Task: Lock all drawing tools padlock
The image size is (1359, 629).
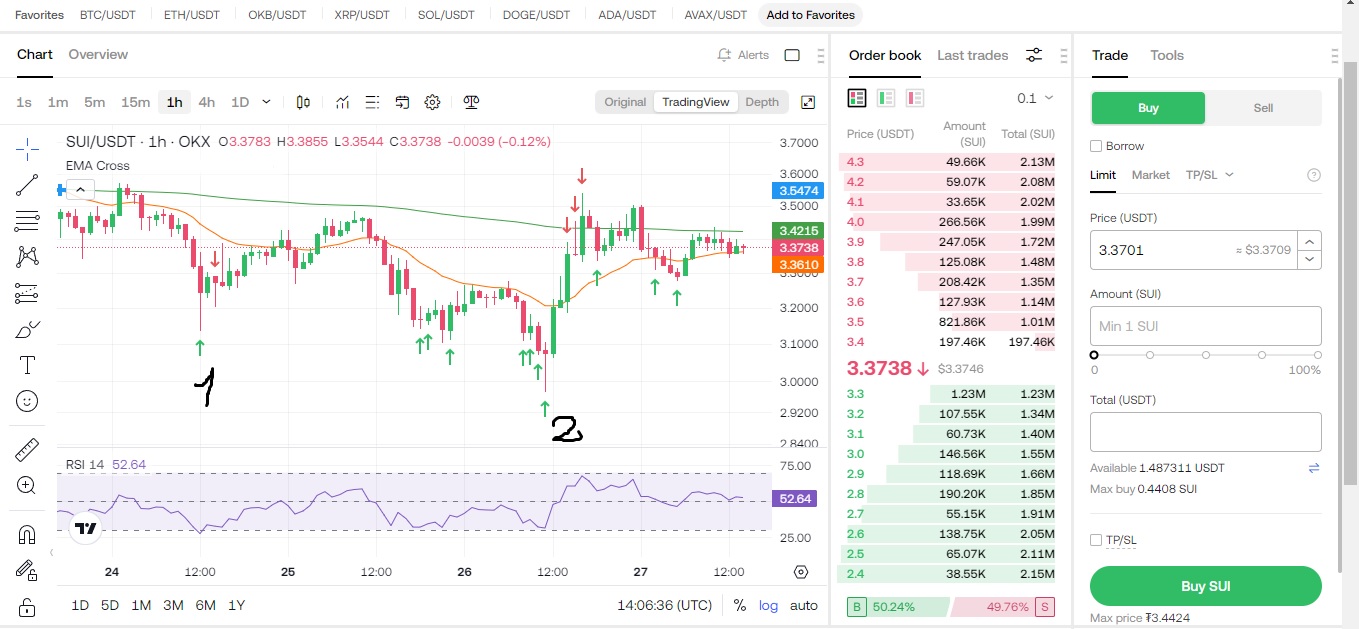Action: pos(27,607)
